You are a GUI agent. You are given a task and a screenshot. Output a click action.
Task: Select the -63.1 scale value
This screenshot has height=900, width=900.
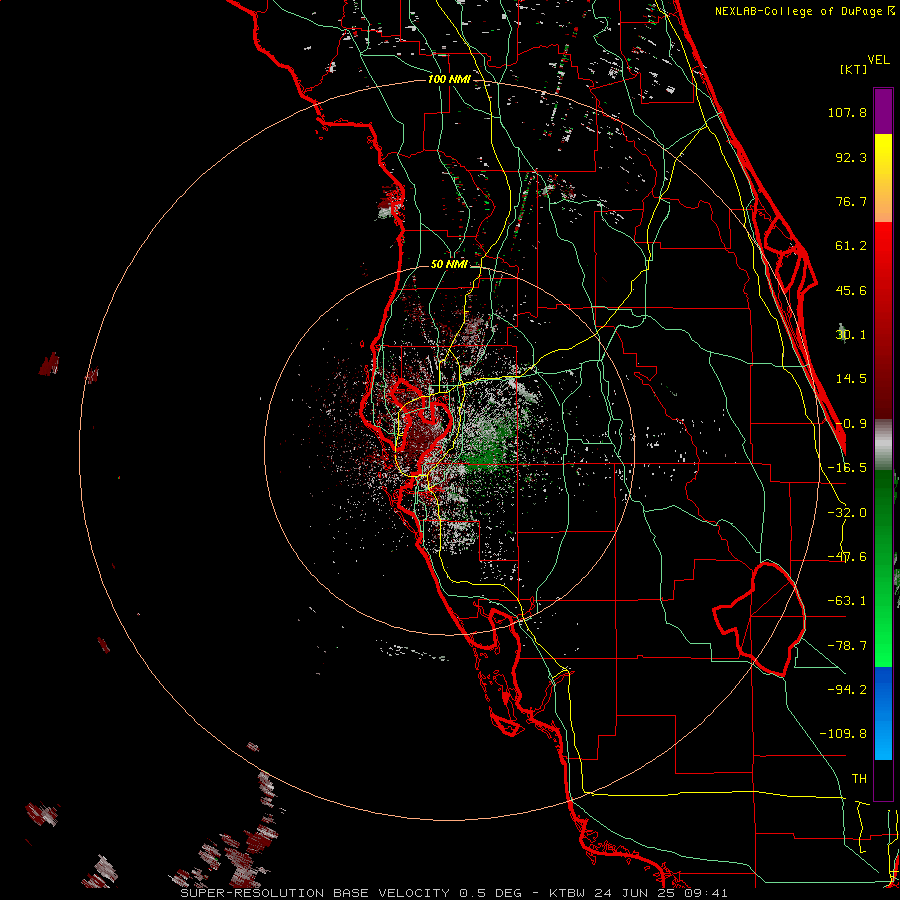pyautogui.click(x=847, y=601)
